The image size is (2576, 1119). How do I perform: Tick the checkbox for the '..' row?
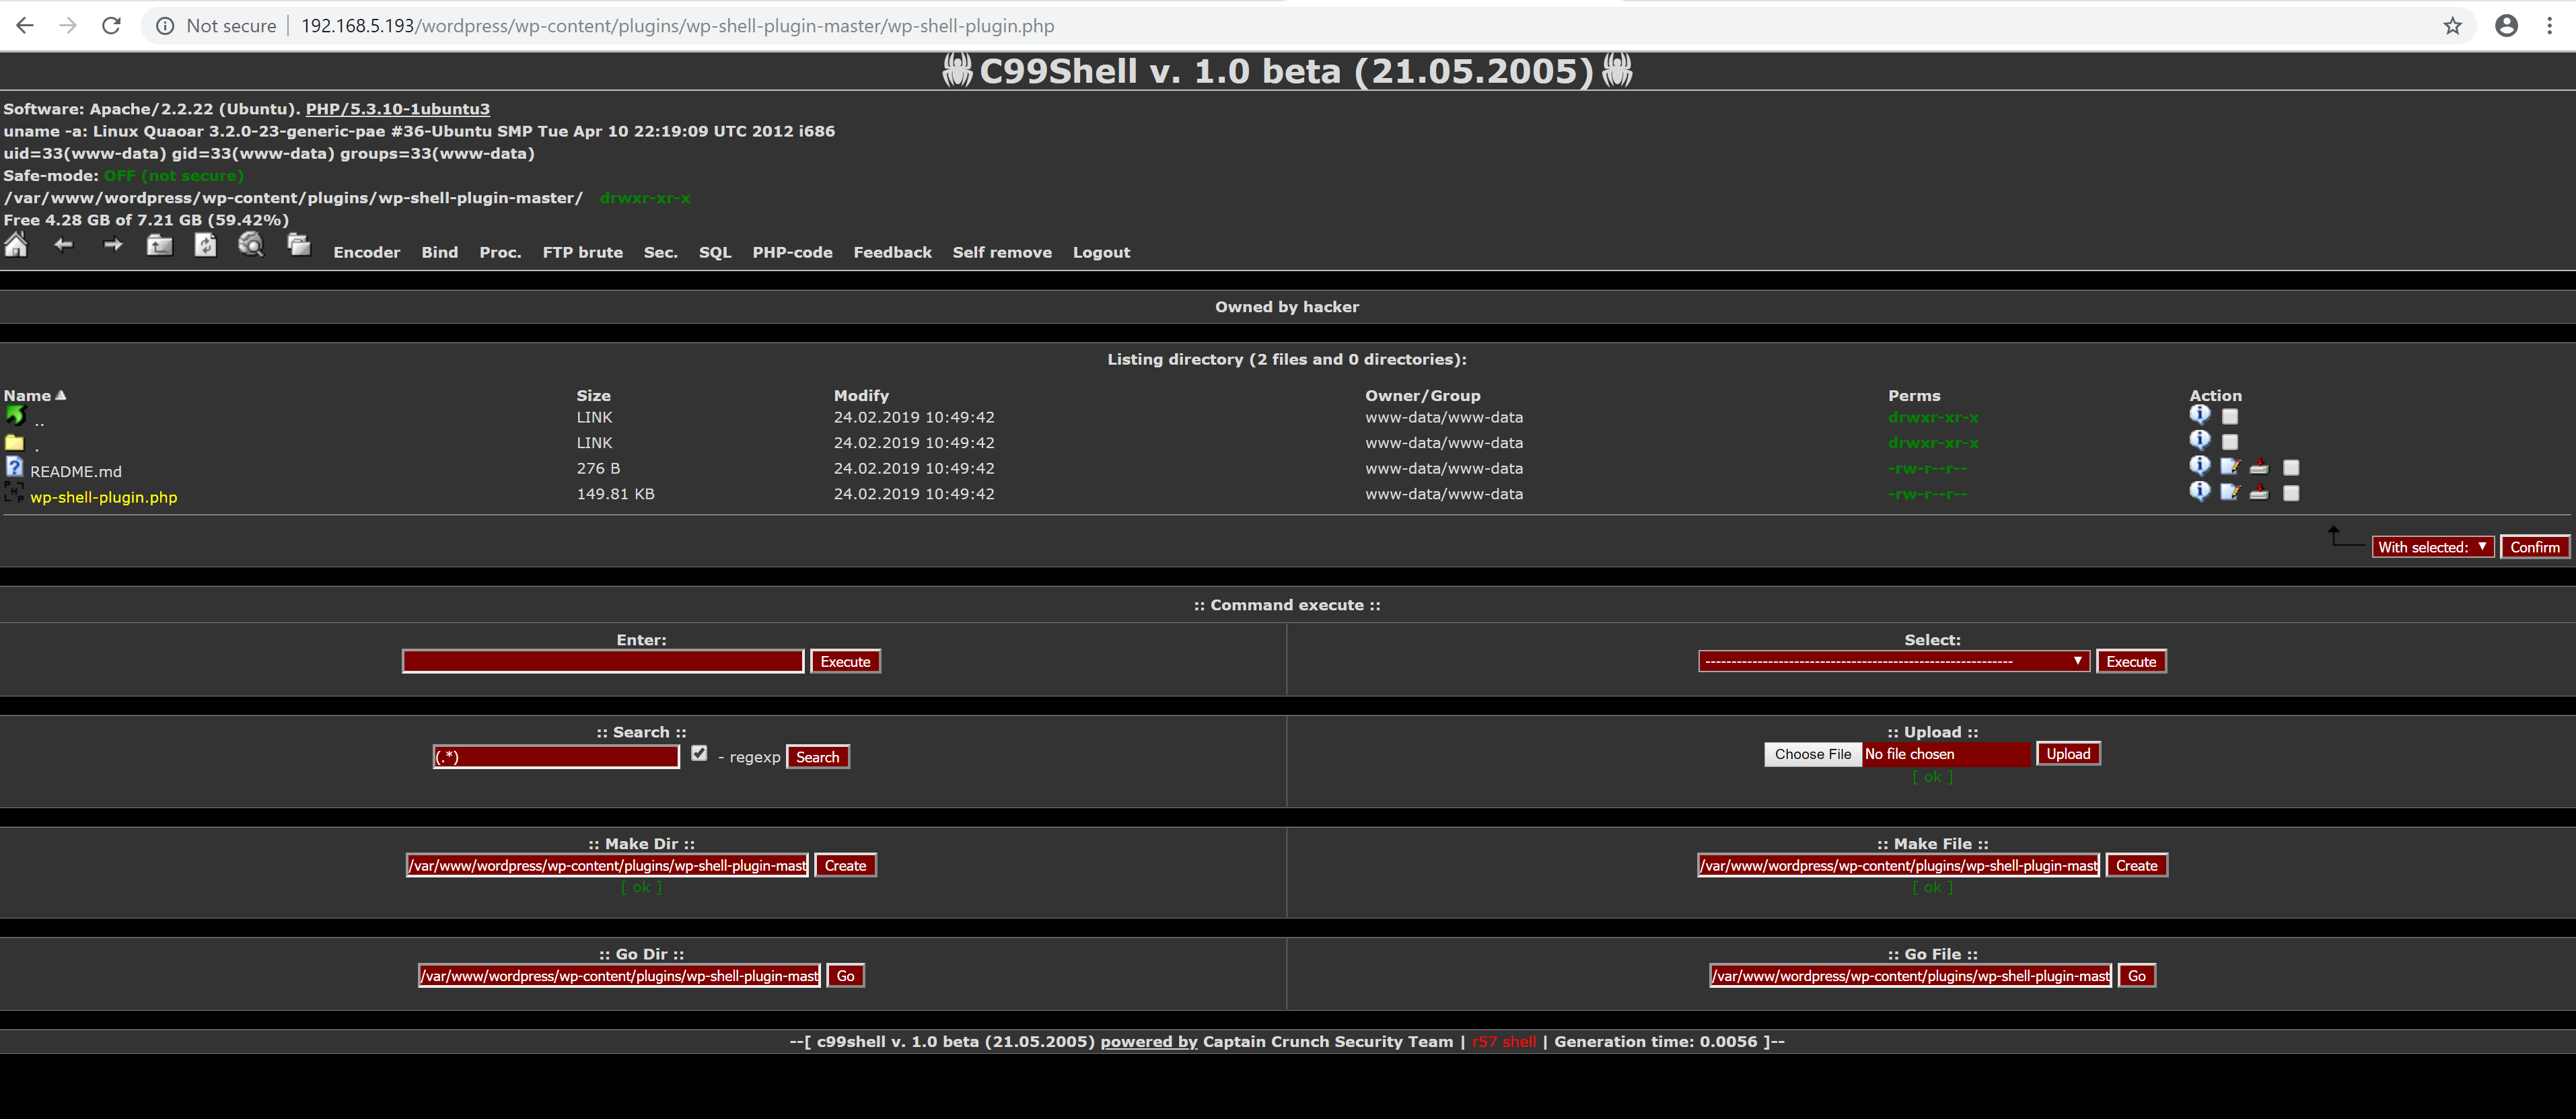coord(2230,417)
